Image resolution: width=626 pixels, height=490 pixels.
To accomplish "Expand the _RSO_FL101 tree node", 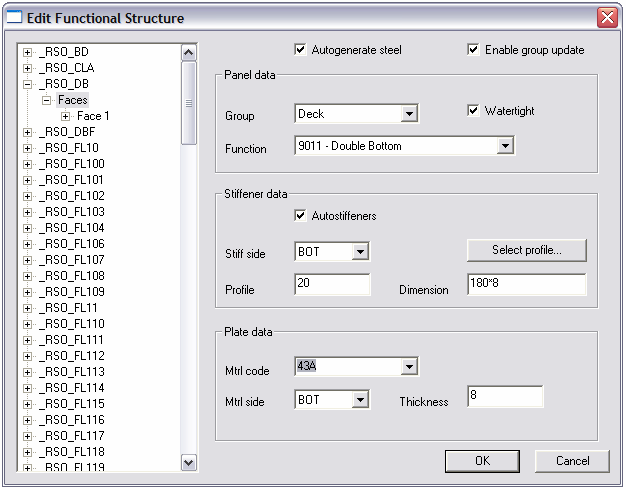I will click(x=27, y=180).
